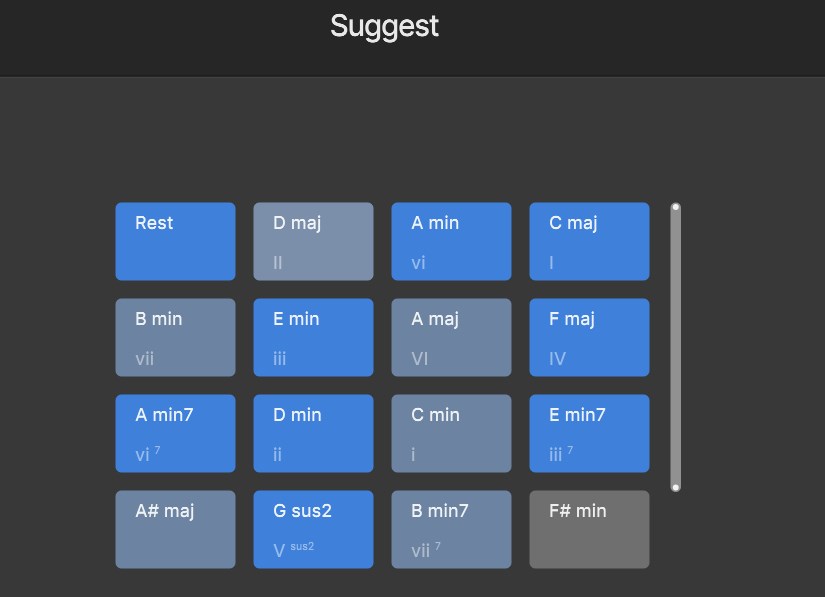Choose the D min ii chord
The width and height of the screenshot is (825, 597).
point(313,433)
